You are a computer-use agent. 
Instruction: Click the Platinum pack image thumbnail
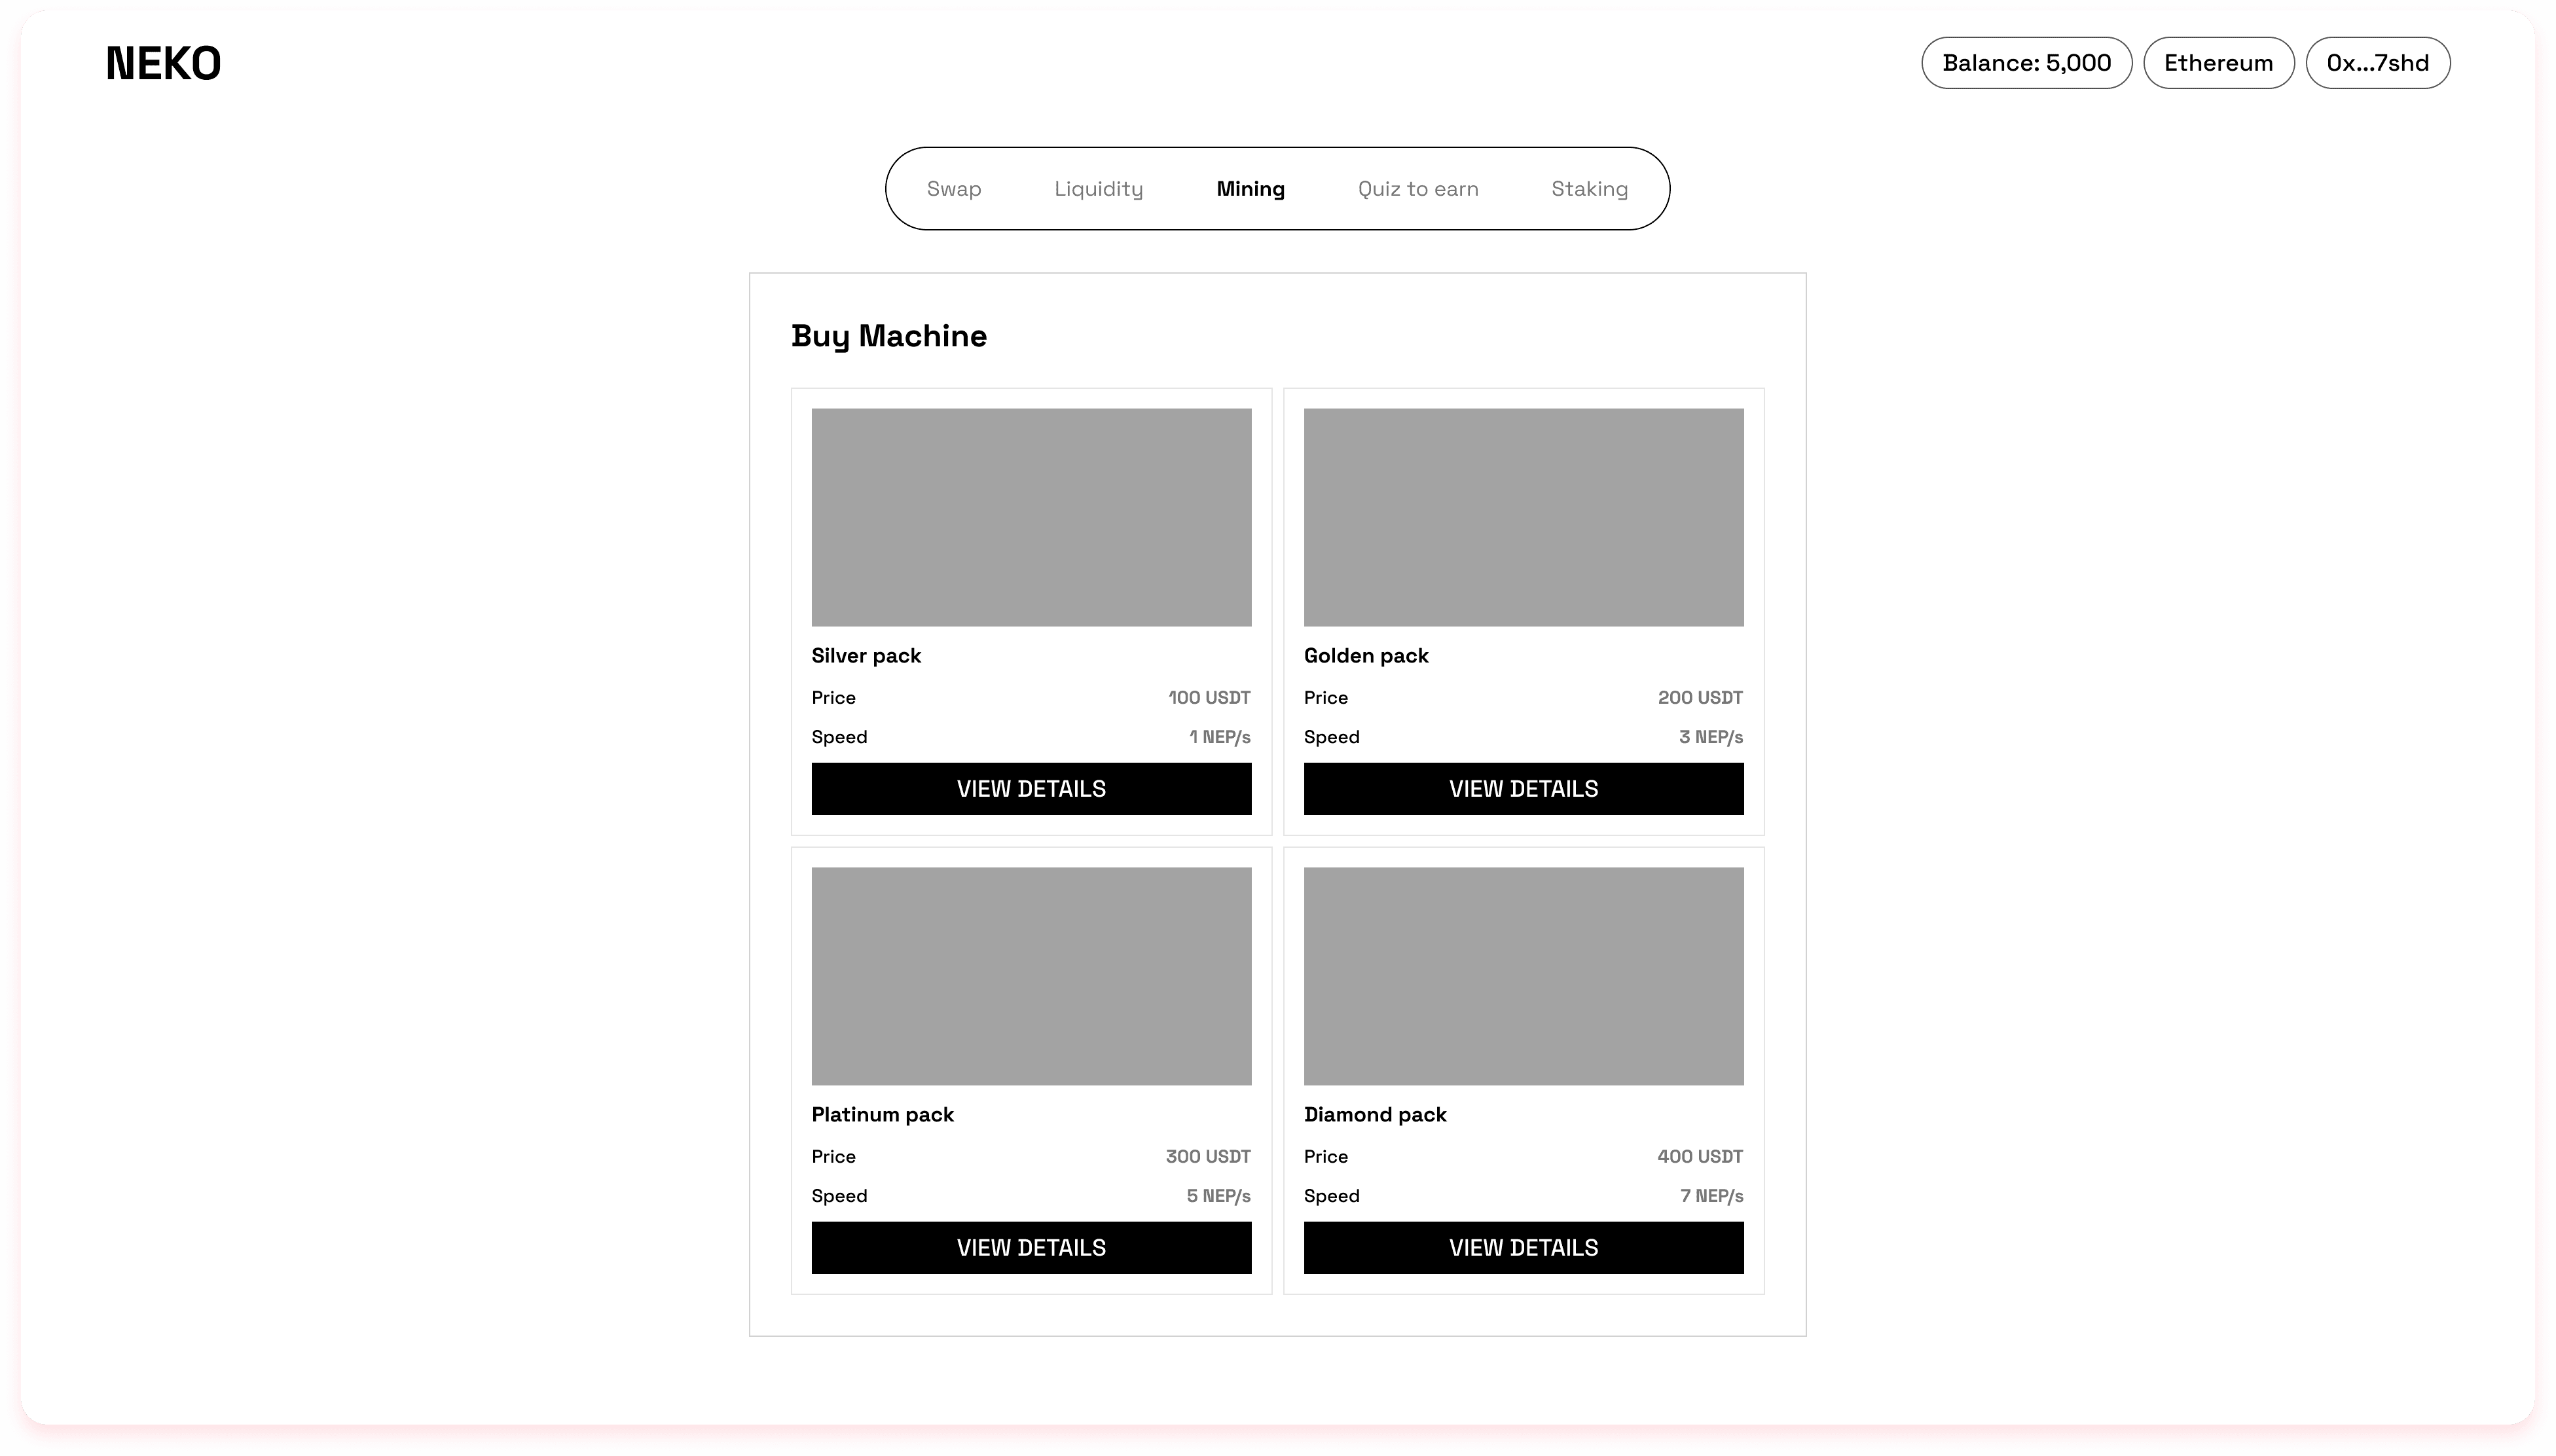pos(1031,976)
